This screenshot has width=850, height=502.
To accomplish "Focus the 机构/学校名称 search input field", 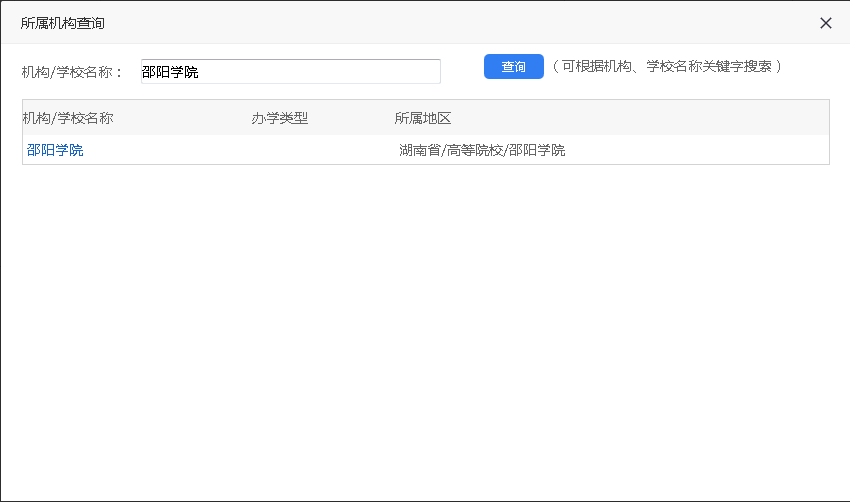I will (290, 71).
